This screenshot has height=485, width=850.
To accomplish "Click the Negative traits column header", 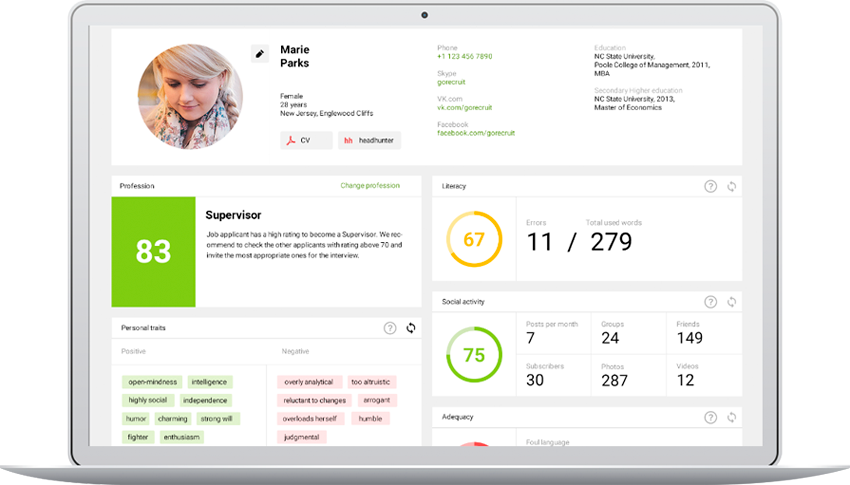I will [295, 351].
